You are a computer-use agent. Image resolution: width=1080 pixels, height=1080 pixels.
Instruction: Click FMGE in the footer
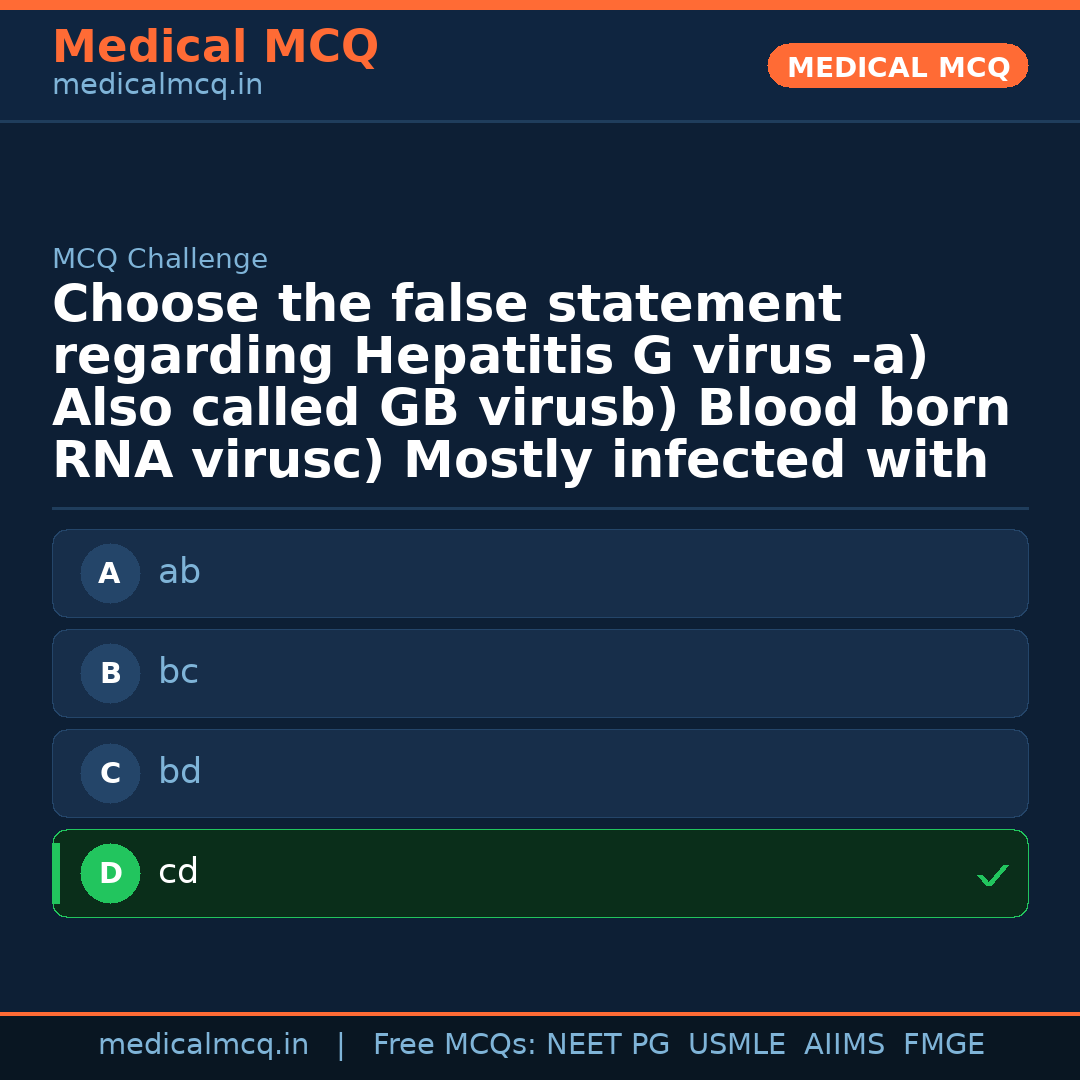point(943,1045)
